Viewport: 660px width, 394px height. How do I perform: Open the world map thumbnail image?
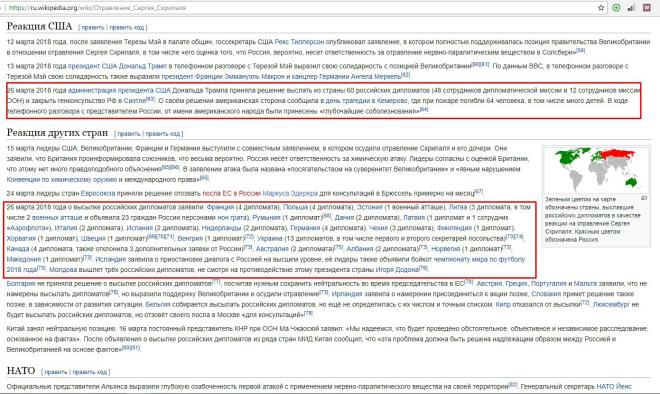click(596, 169)
